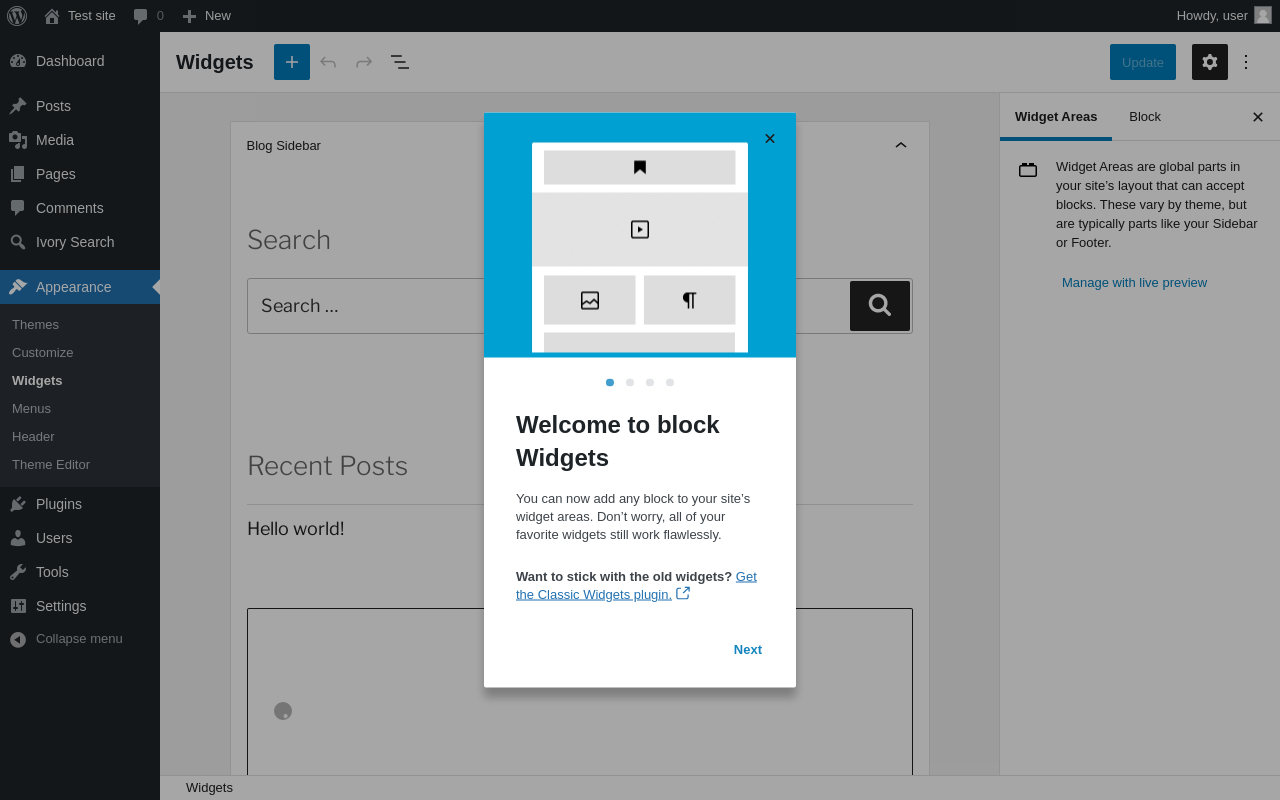
Task: Open the Plugins menu item
Action: coord(59,504)
